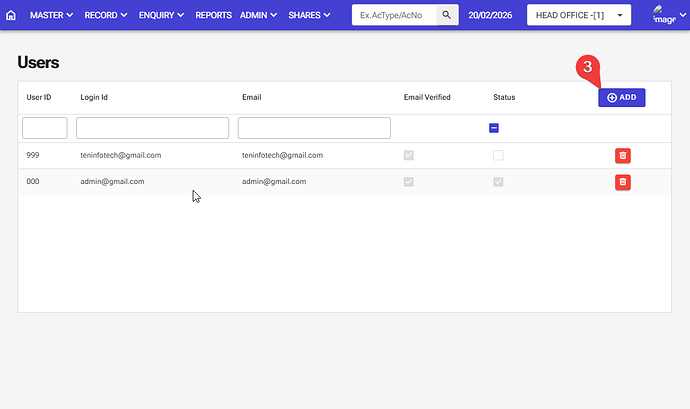
Task: Click the Login Id filter field
Action: click(152, 128)
